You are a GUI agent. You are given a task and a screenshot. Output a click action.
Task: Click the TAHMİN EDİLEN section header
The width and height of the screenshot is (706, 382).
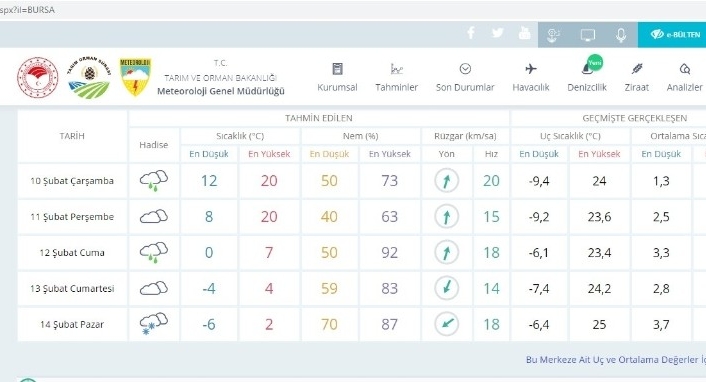(x=319, y=118)
